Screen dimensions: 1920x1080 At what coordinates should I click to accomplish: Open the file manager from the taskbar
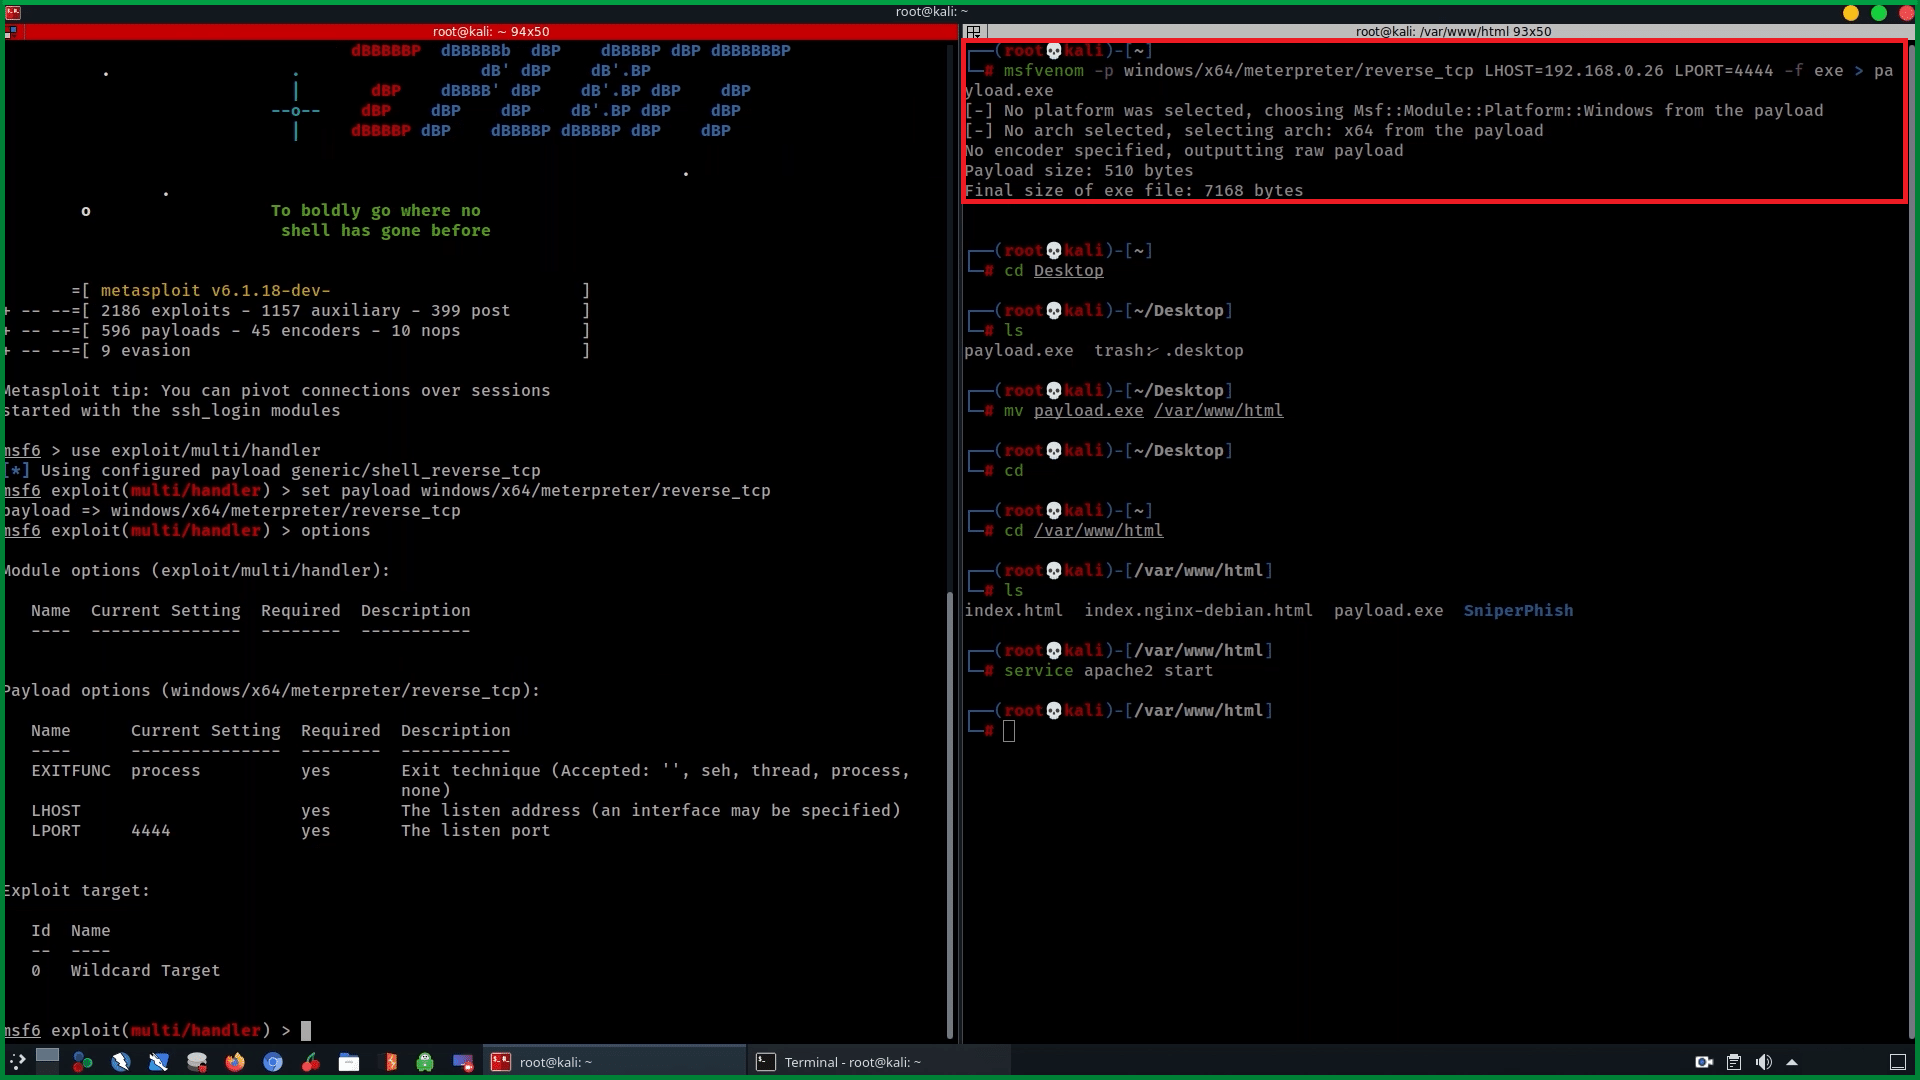pos(349,1062)
